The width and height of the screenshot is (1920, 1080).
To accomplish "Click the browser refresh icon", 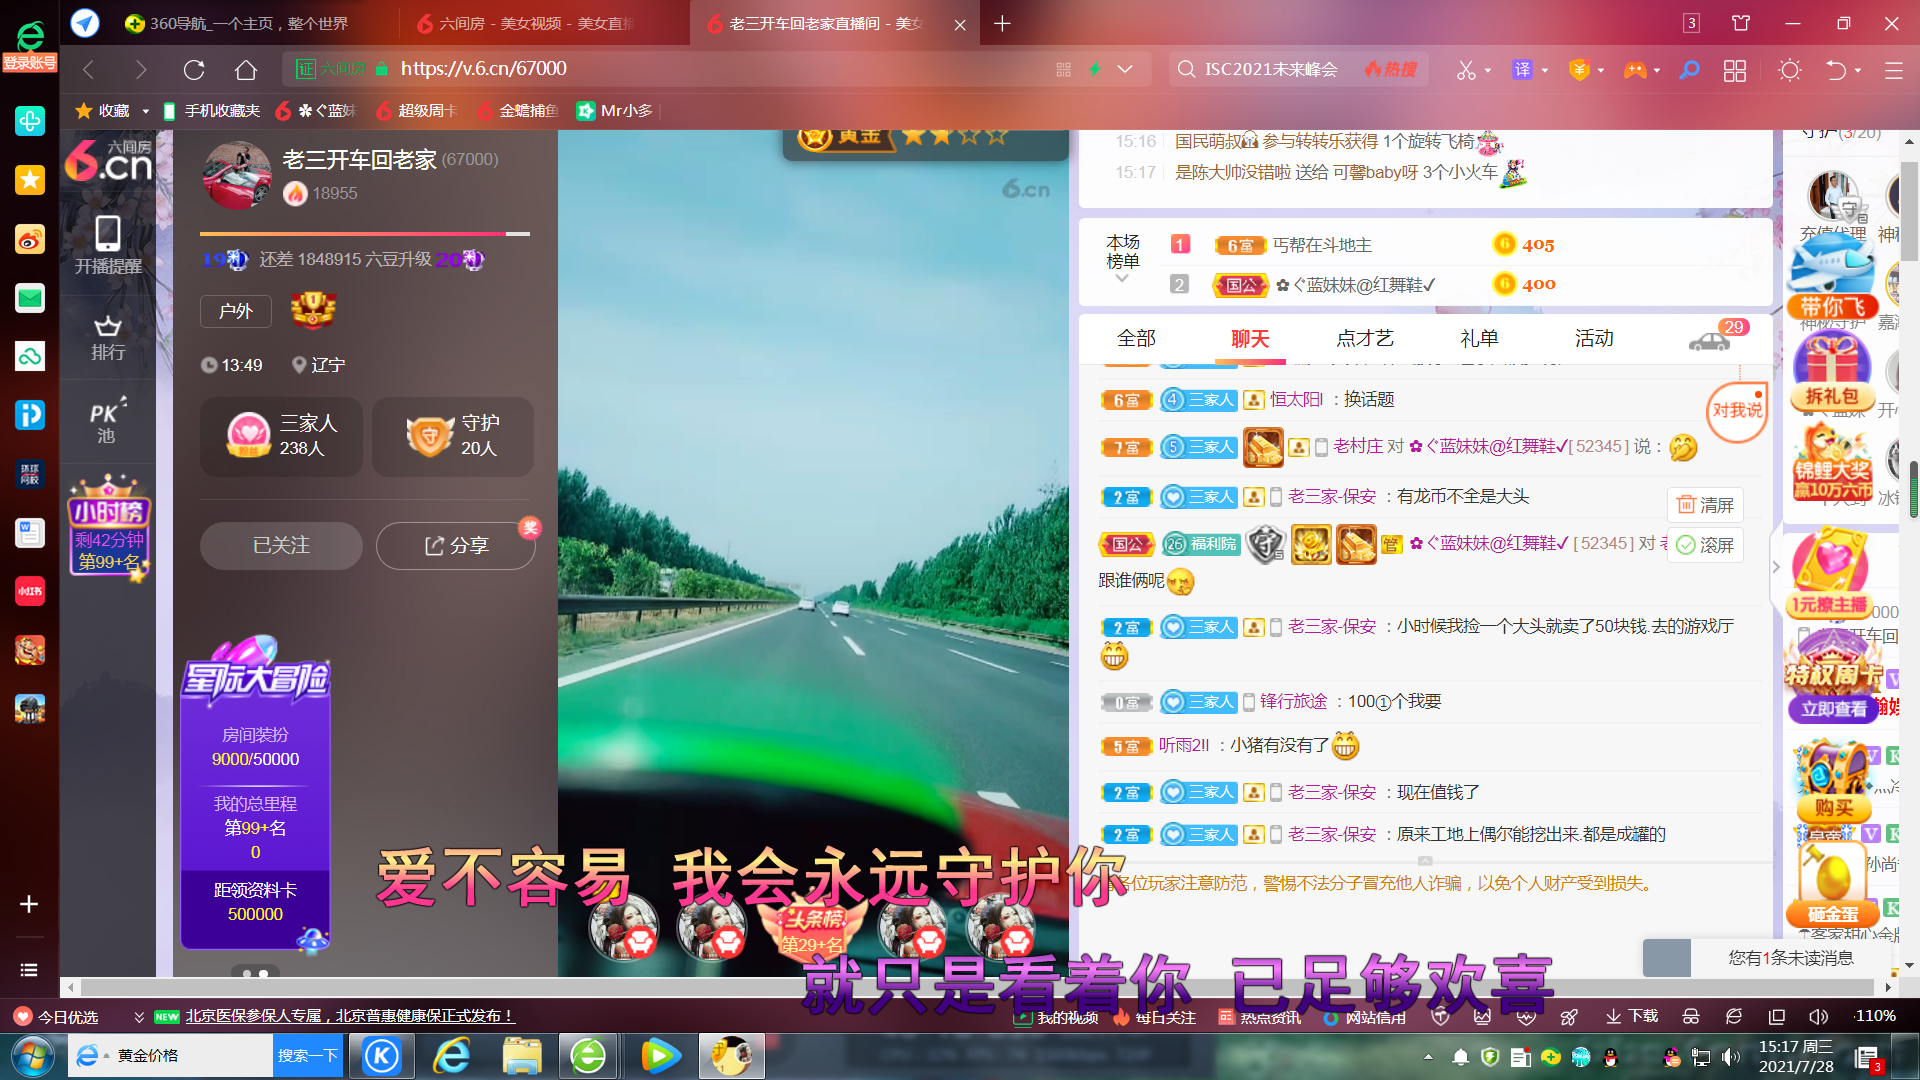I will [x=194, y=69].
